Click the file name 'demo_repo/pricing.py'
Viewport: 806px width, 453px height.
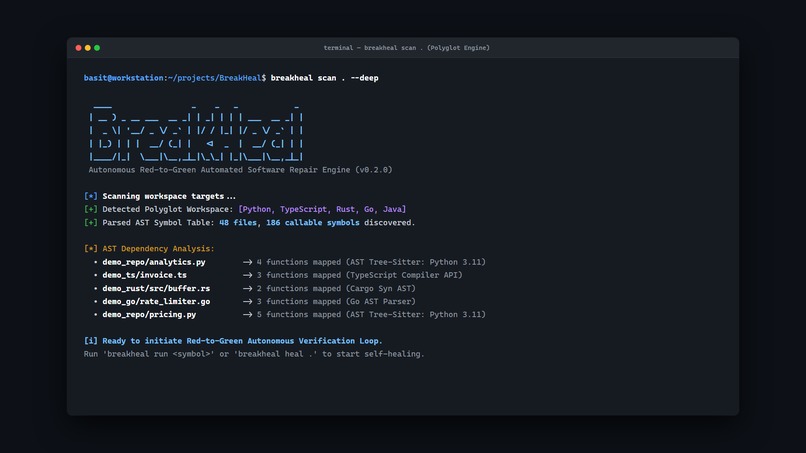(x=149, y=315)
